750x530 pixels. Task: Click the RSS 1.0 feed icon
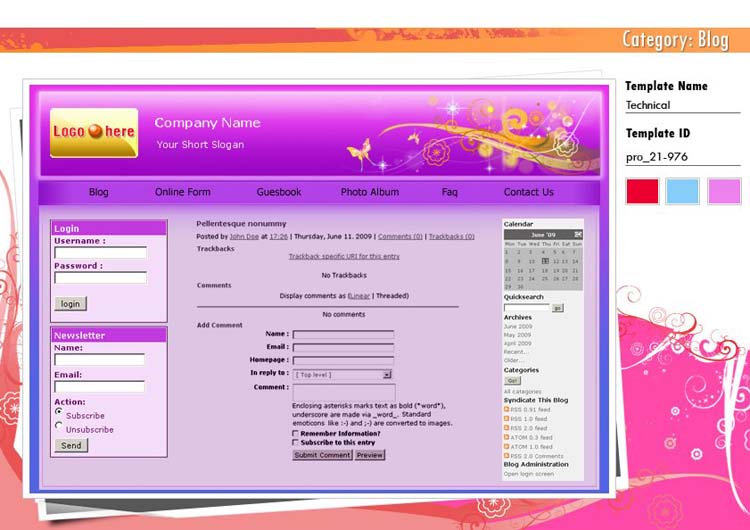(507, 418)
